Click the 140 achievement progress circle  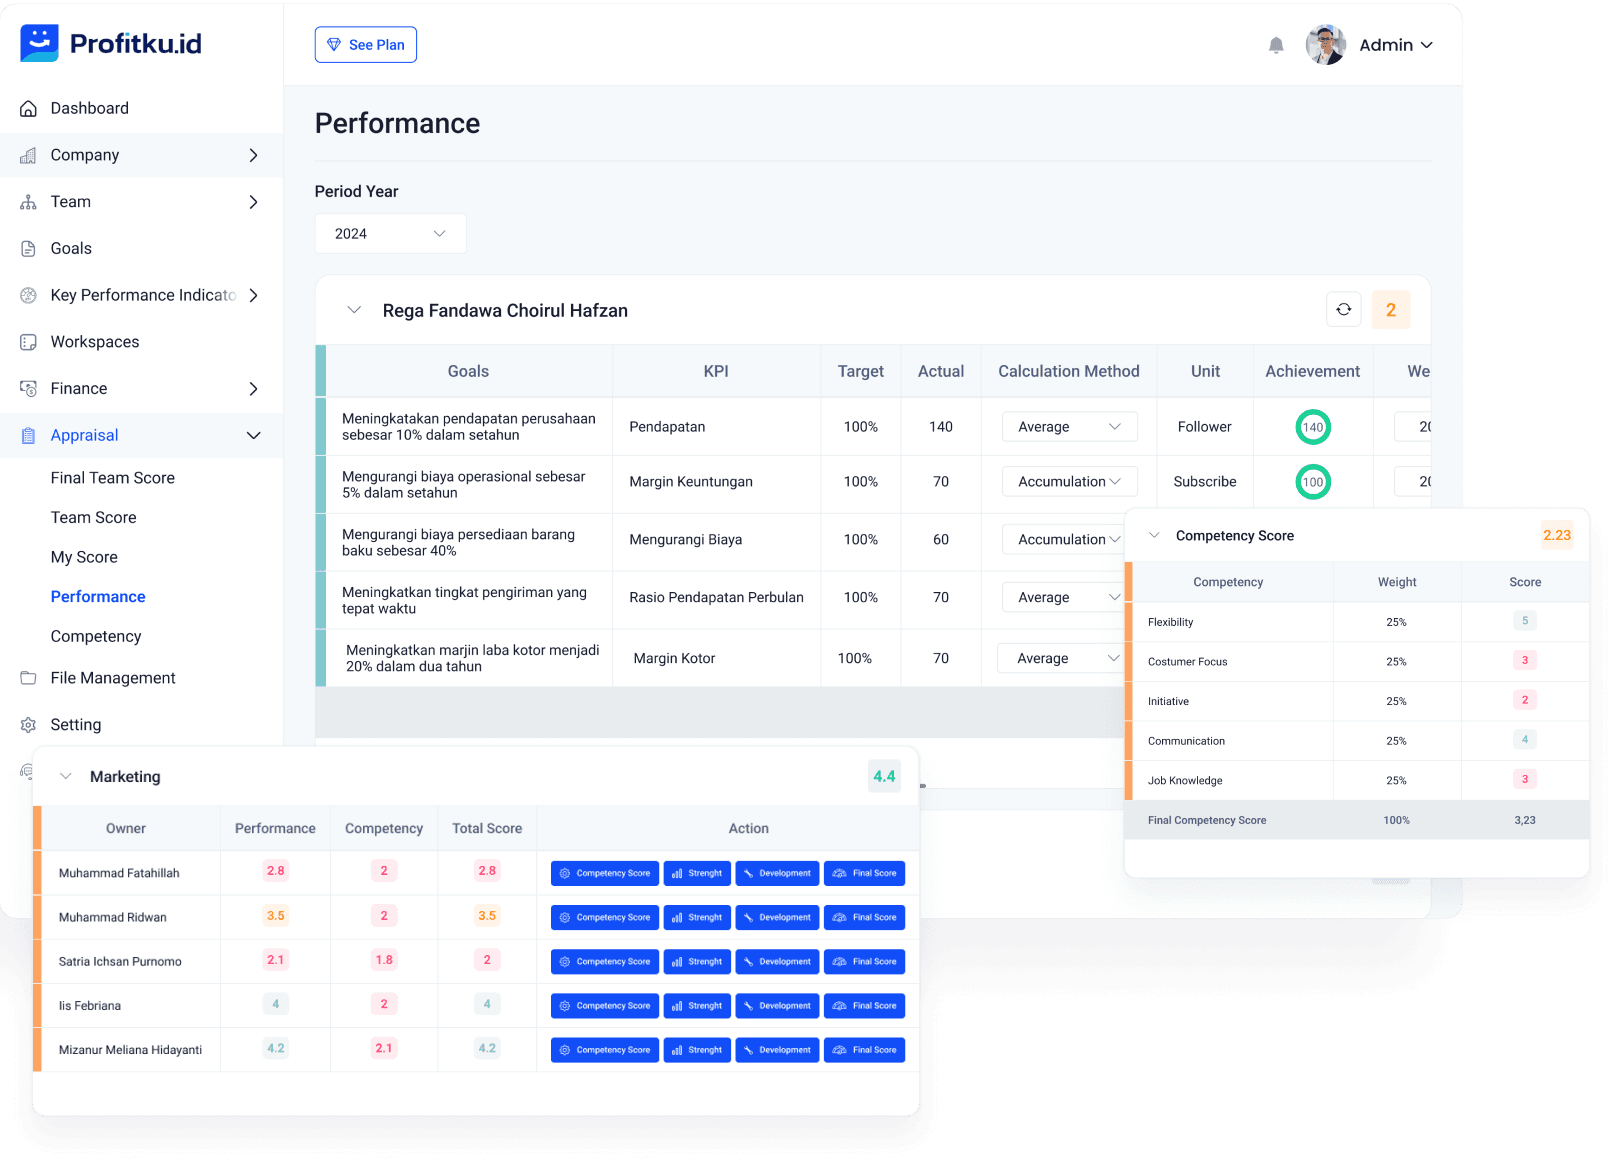(x=1312, y=427)
